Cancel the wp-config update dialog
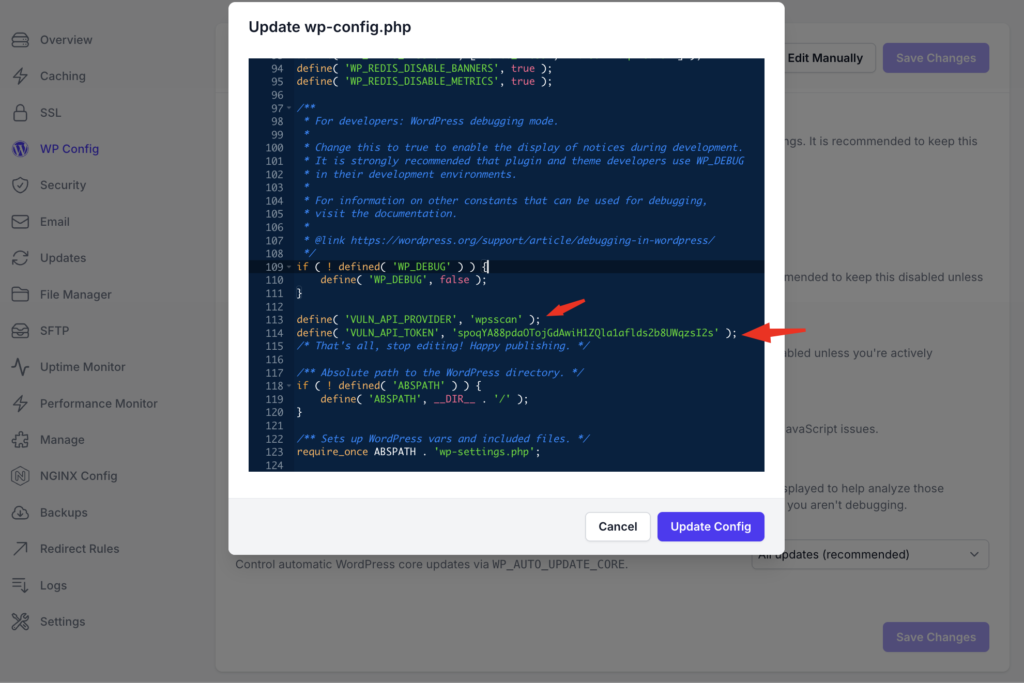Image resolution: width=1024 pixels, height=683 pixels. pyautogui.click(x=617, y=527)
